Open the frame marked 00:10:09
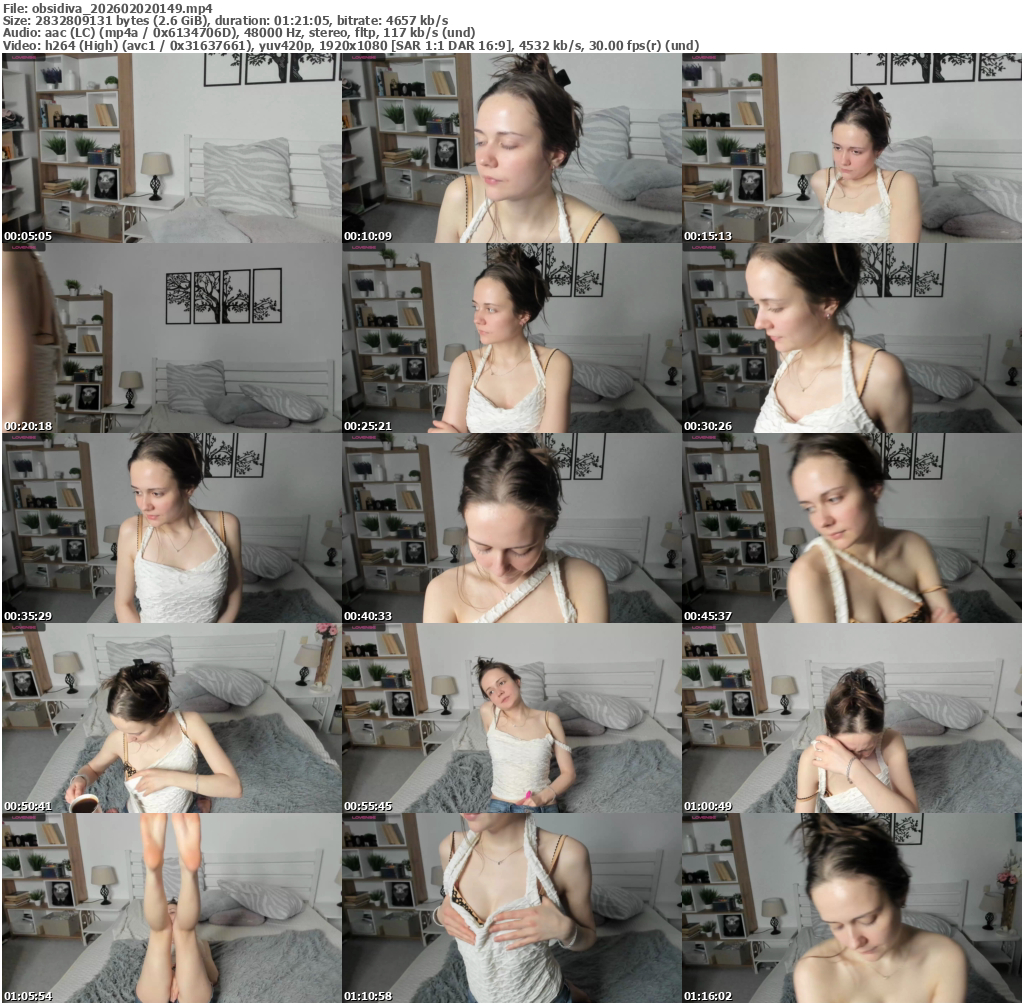Screen dimensions: 1024x1003 511,148
